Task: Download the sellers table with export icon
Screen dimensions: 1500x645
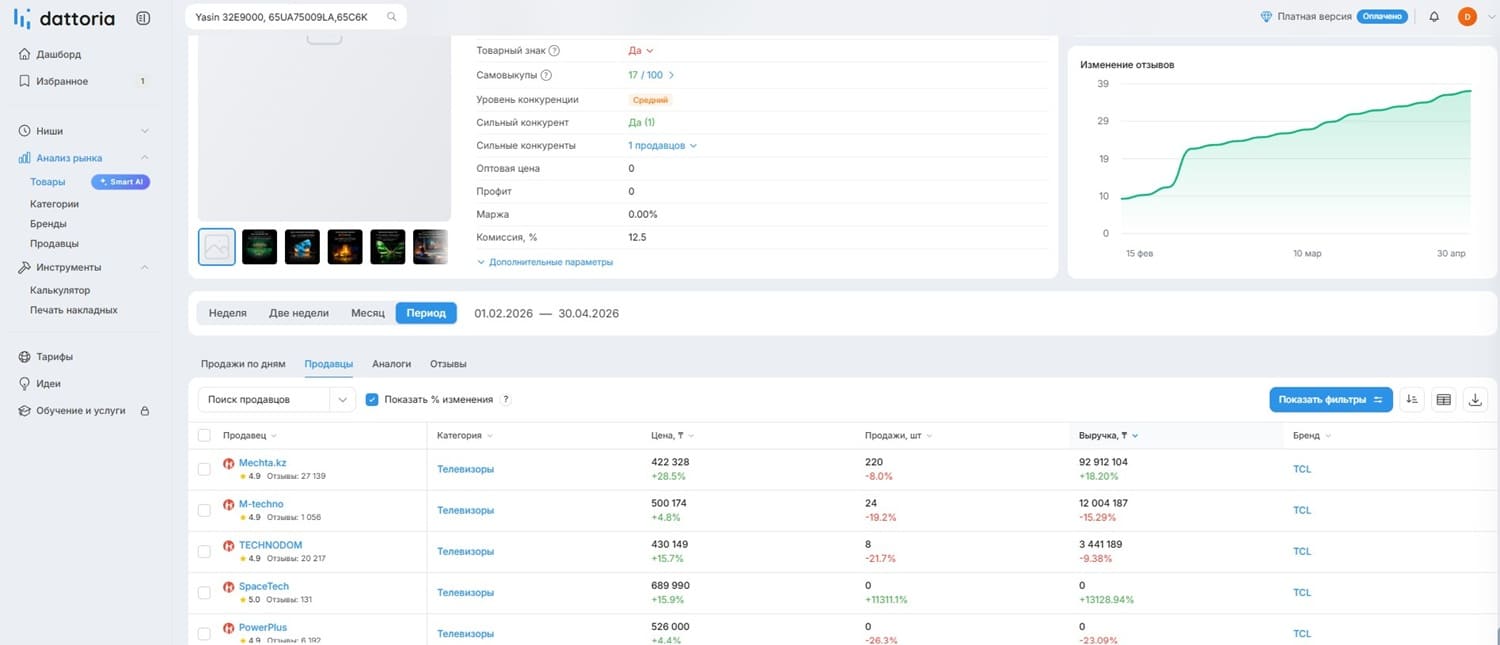Action: pos(1475,400)
